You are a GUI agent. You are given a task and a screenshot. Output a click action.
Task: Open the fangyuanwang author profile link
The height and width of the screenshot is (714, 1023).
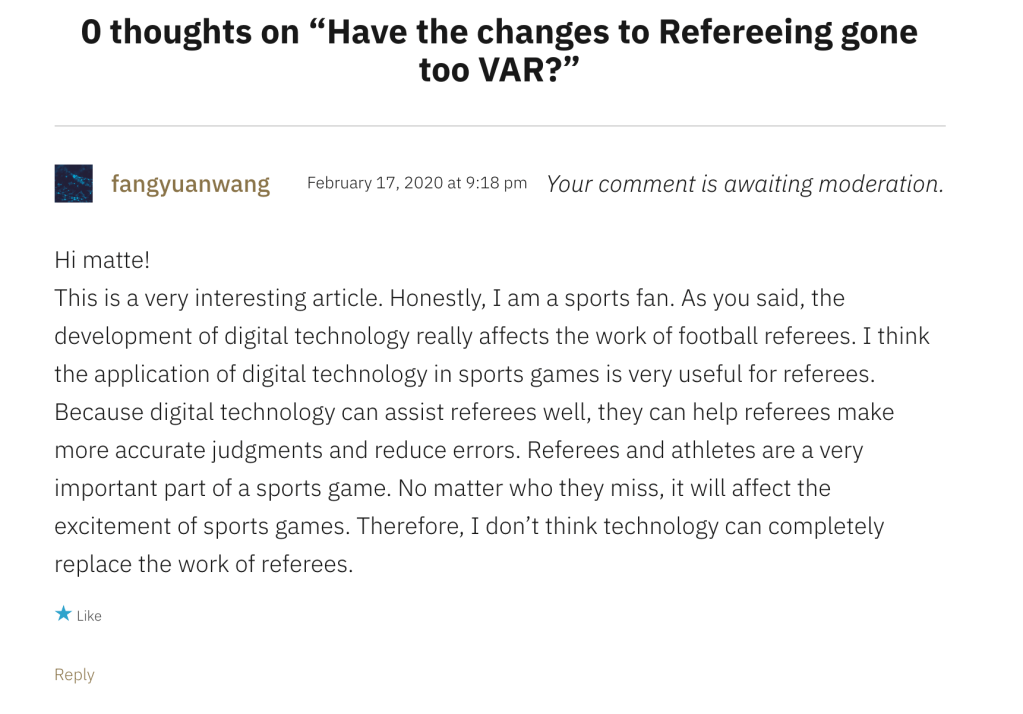(x=190, y=184)
